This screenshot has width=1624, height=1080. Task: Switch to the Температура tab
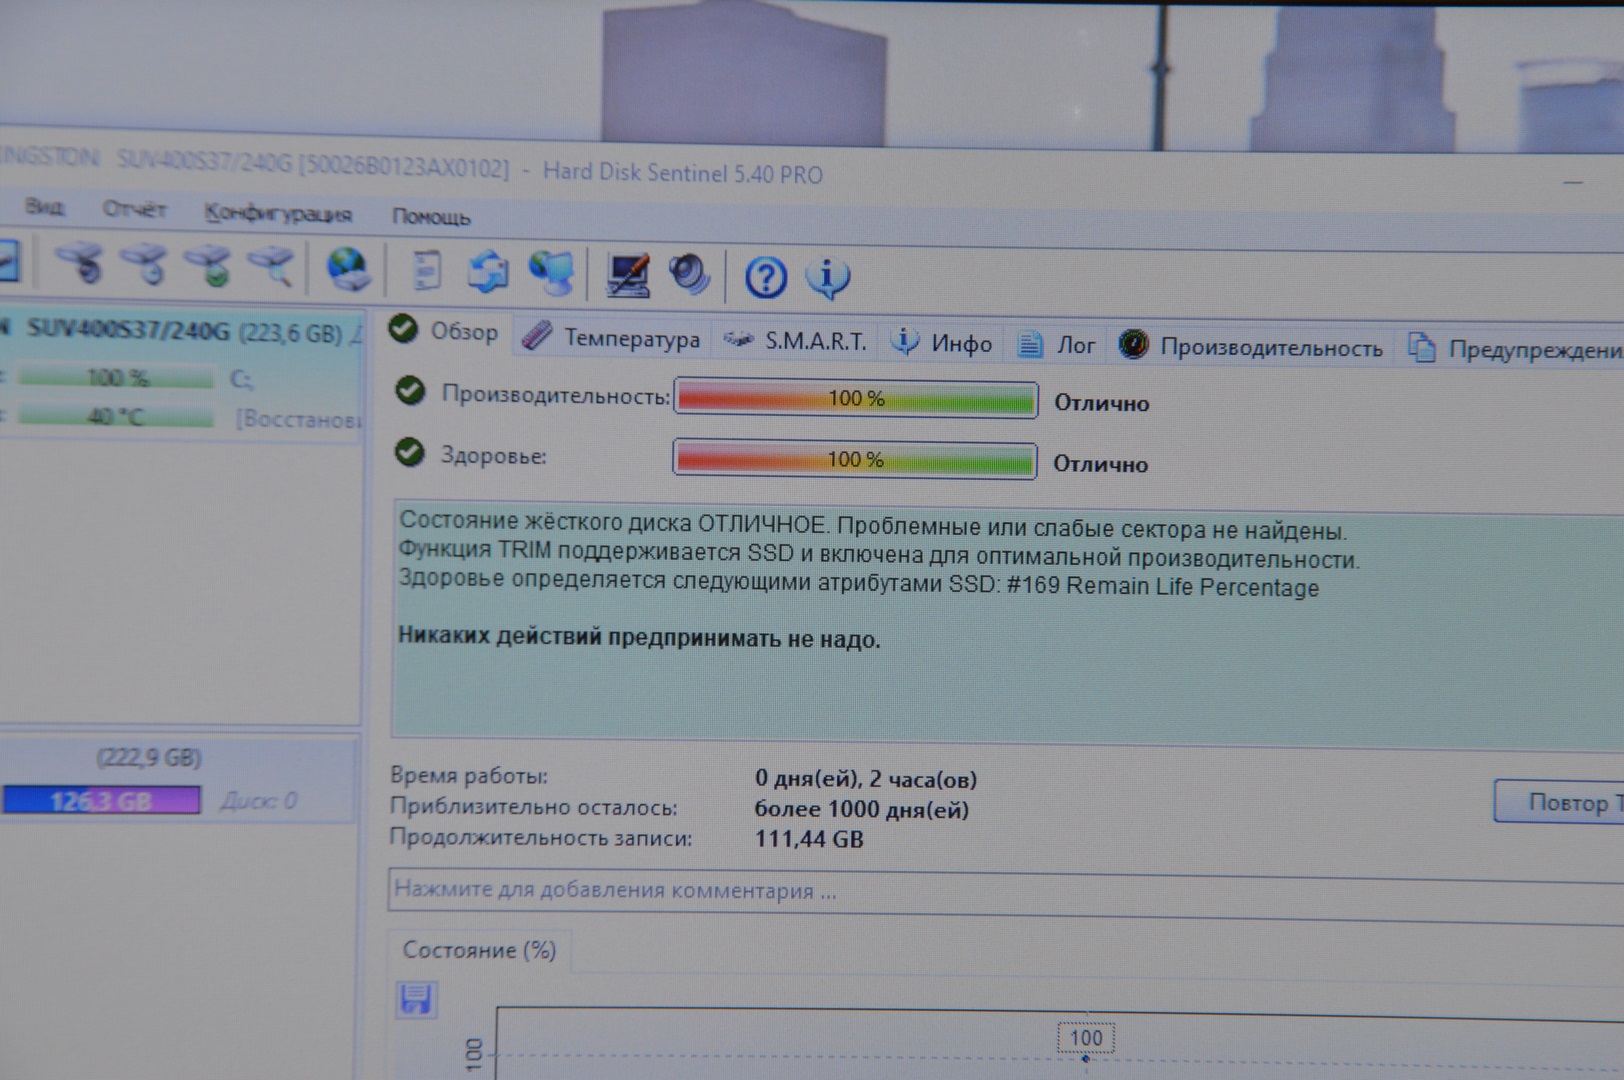612,338
